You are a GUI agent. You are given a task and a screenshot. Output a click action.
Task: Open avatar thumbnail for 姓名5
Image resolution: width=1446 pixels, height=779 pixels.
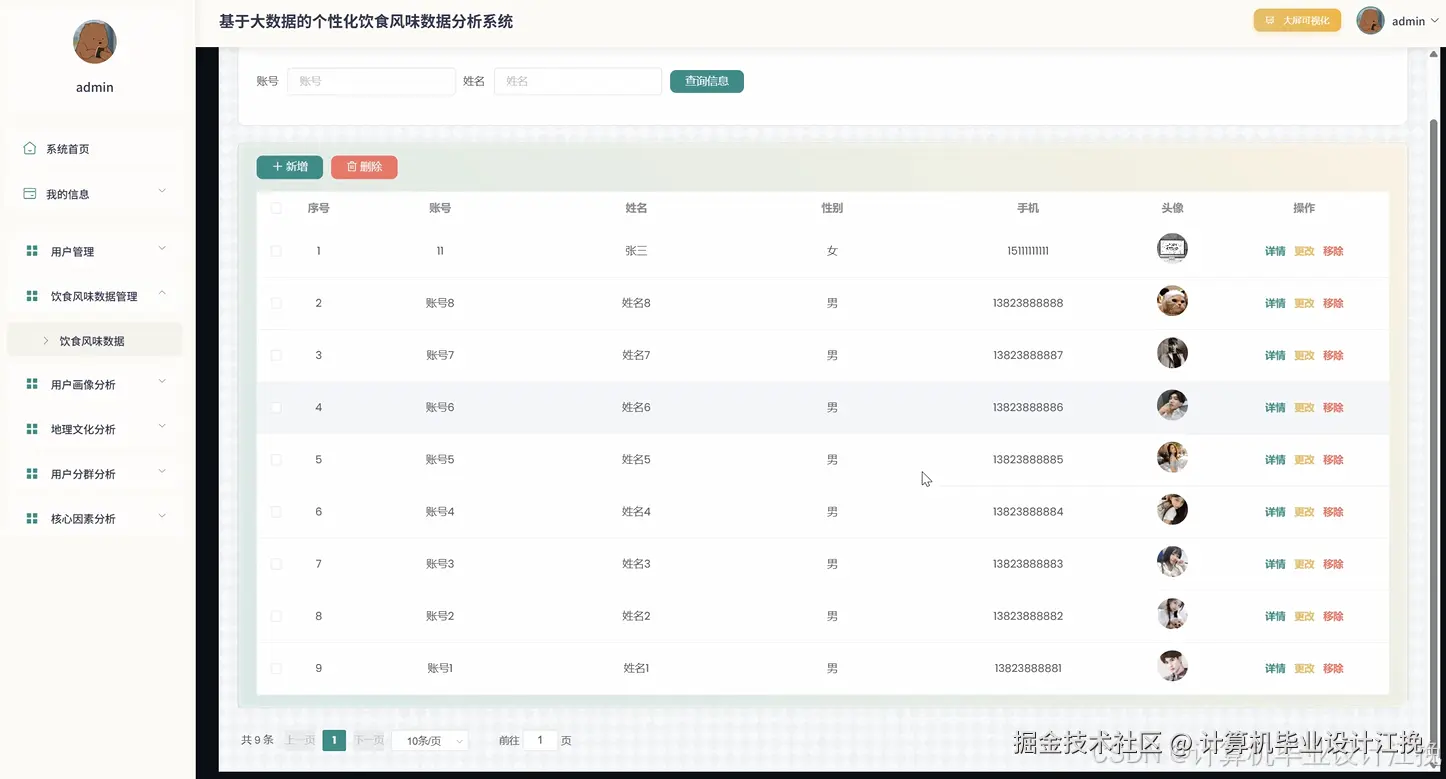click(1172, 457)
